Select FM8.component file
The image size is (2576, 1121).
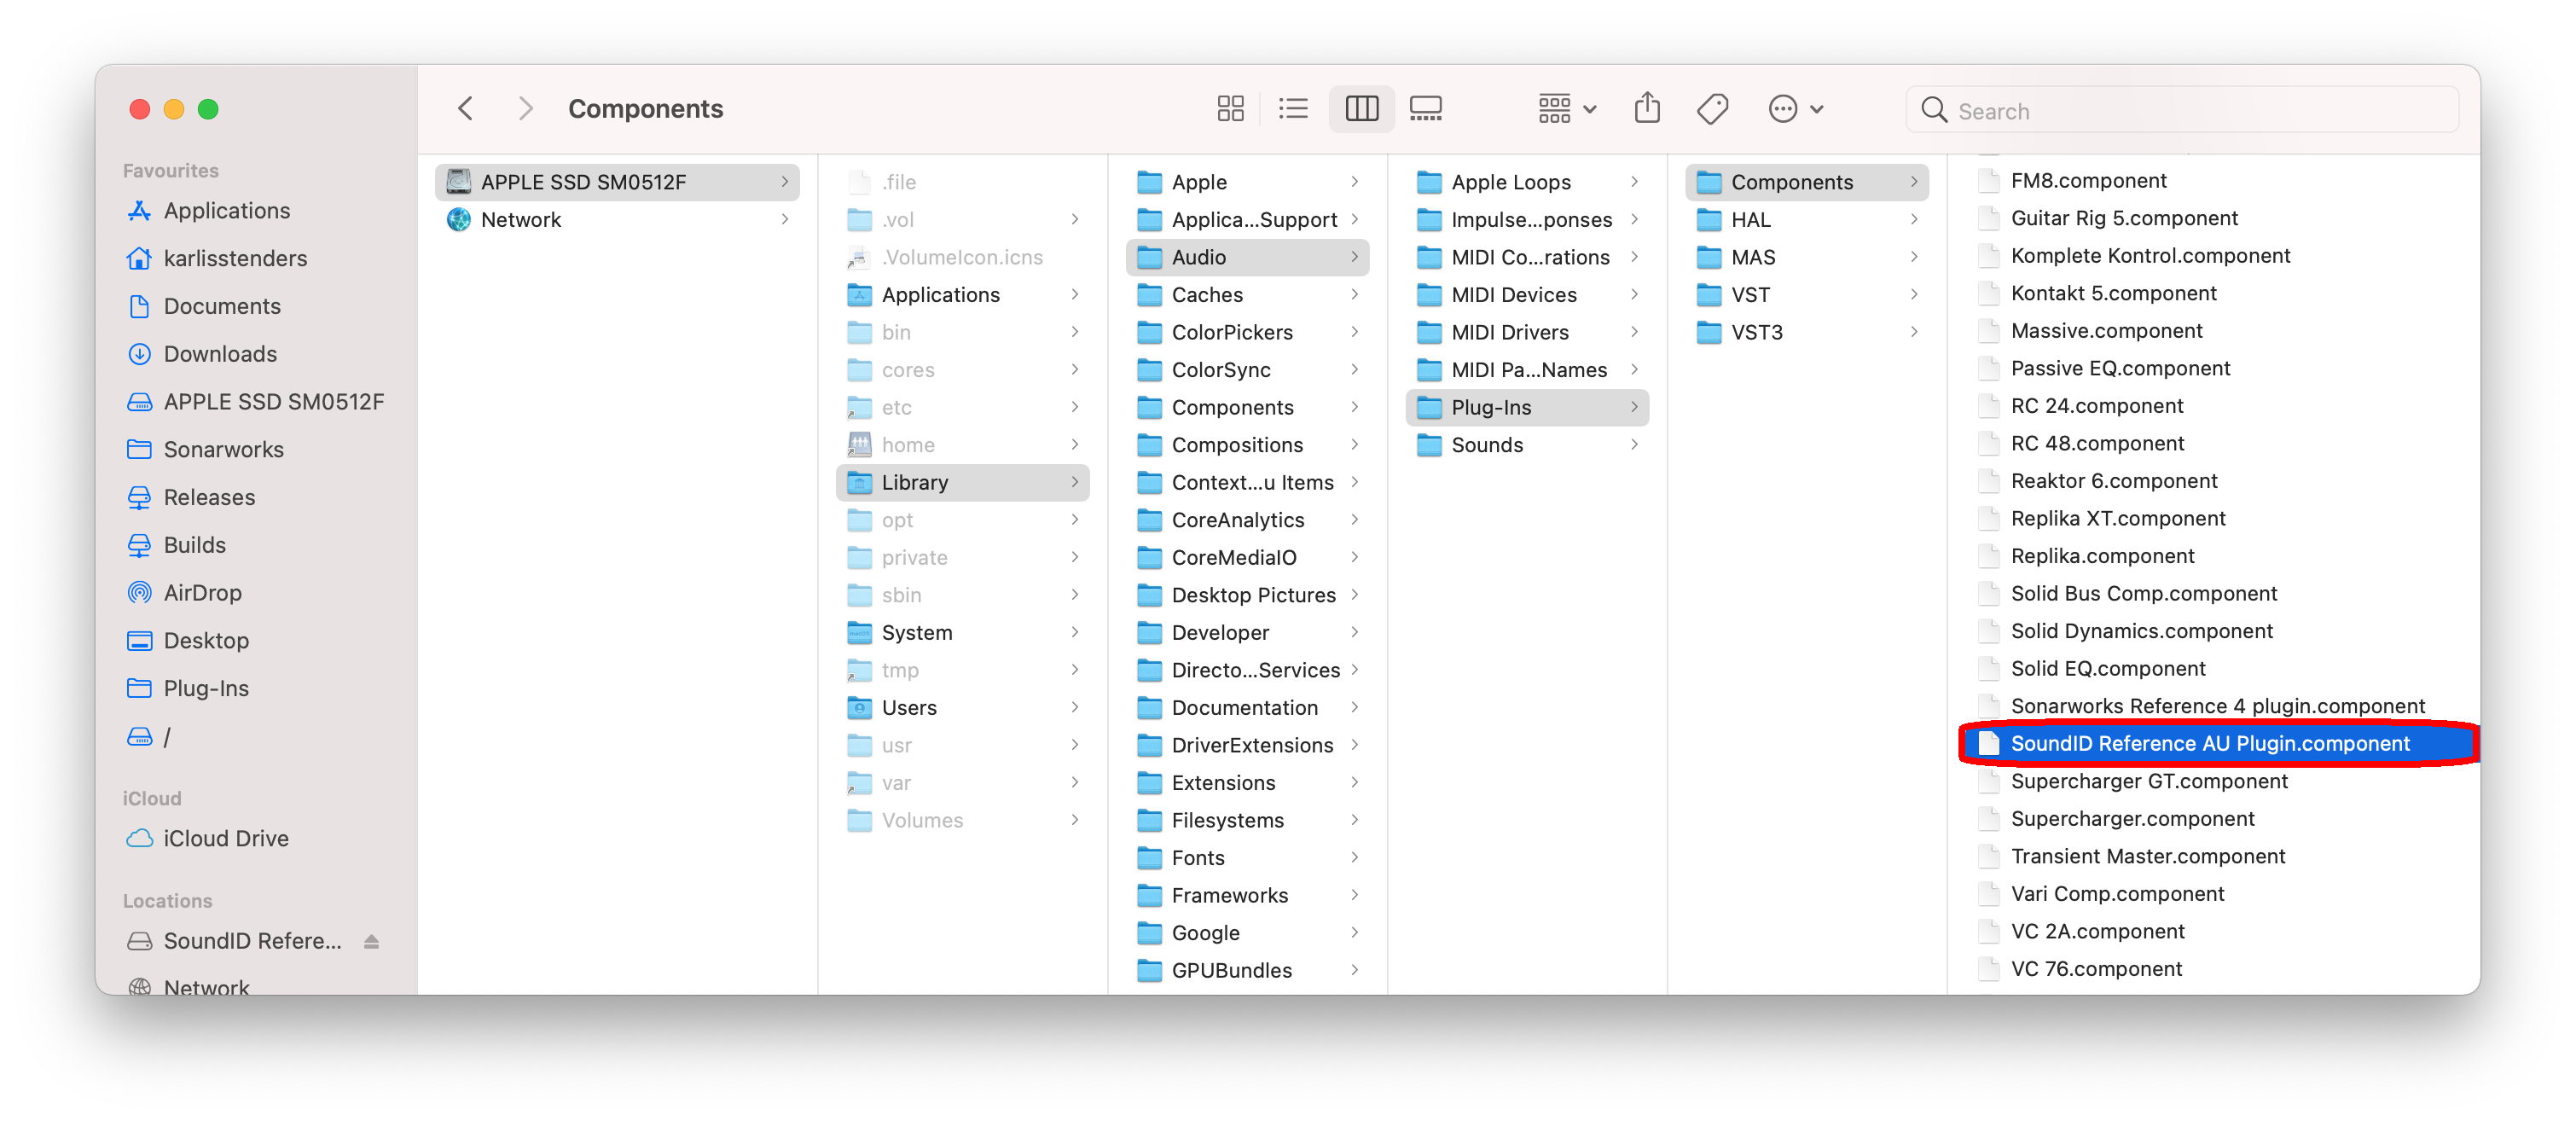(2088, 181)
